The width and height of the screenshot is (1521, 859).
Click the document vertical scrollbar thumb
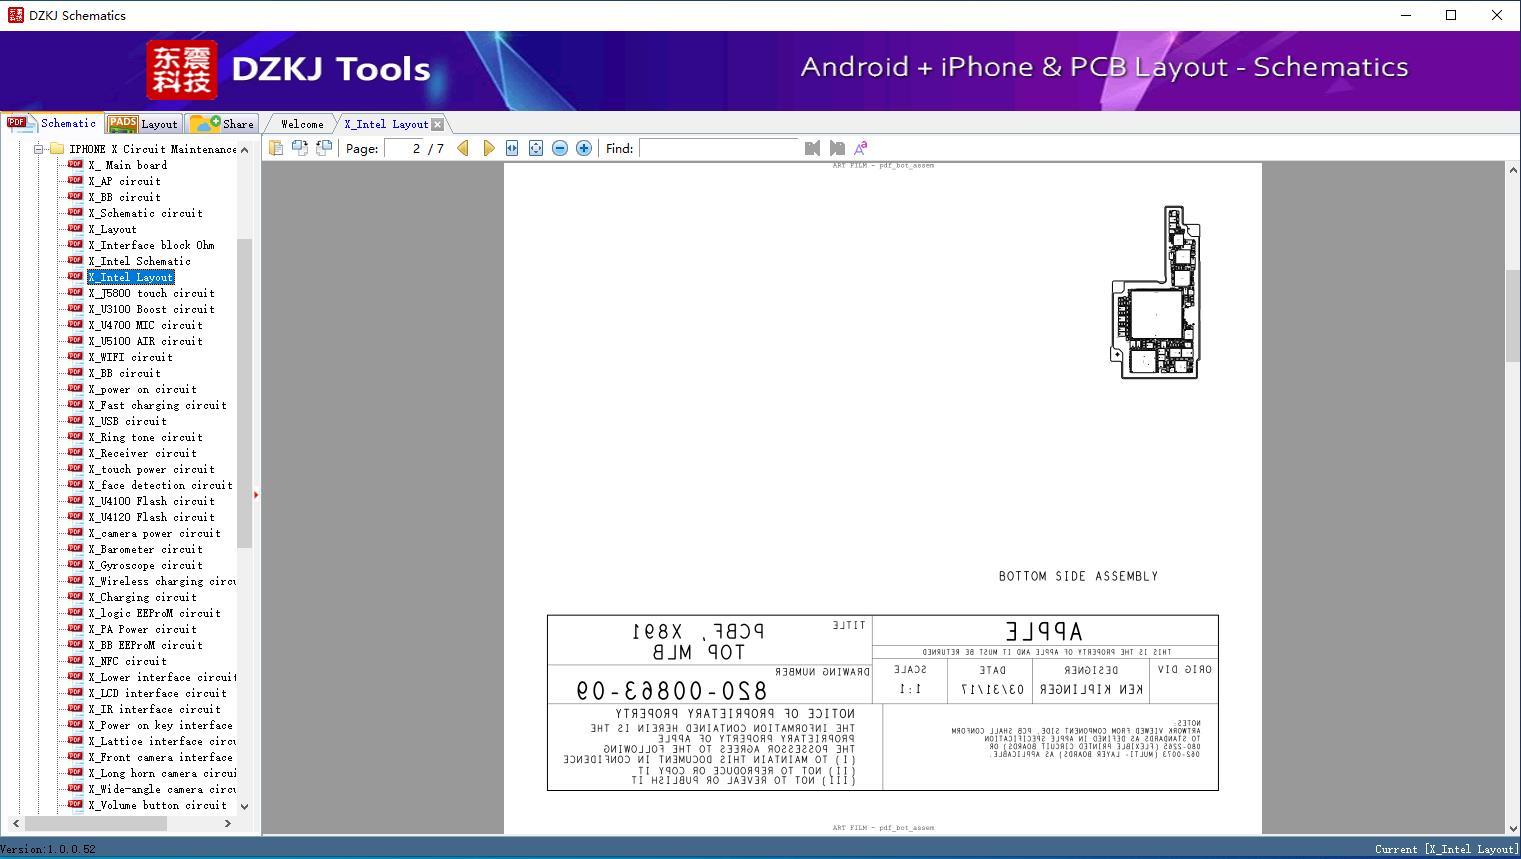tap(1513, 315)
